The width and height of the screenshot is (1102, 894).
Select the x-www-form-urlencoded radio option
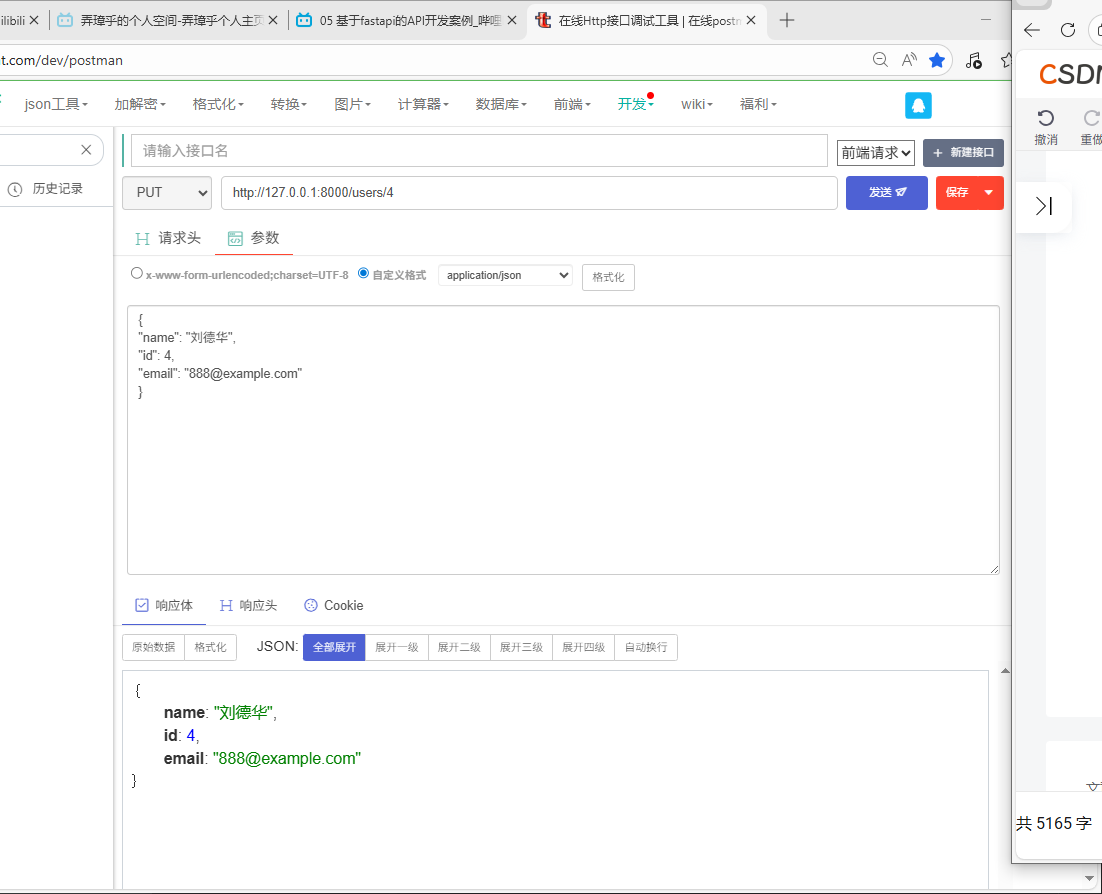click(136, 273)
